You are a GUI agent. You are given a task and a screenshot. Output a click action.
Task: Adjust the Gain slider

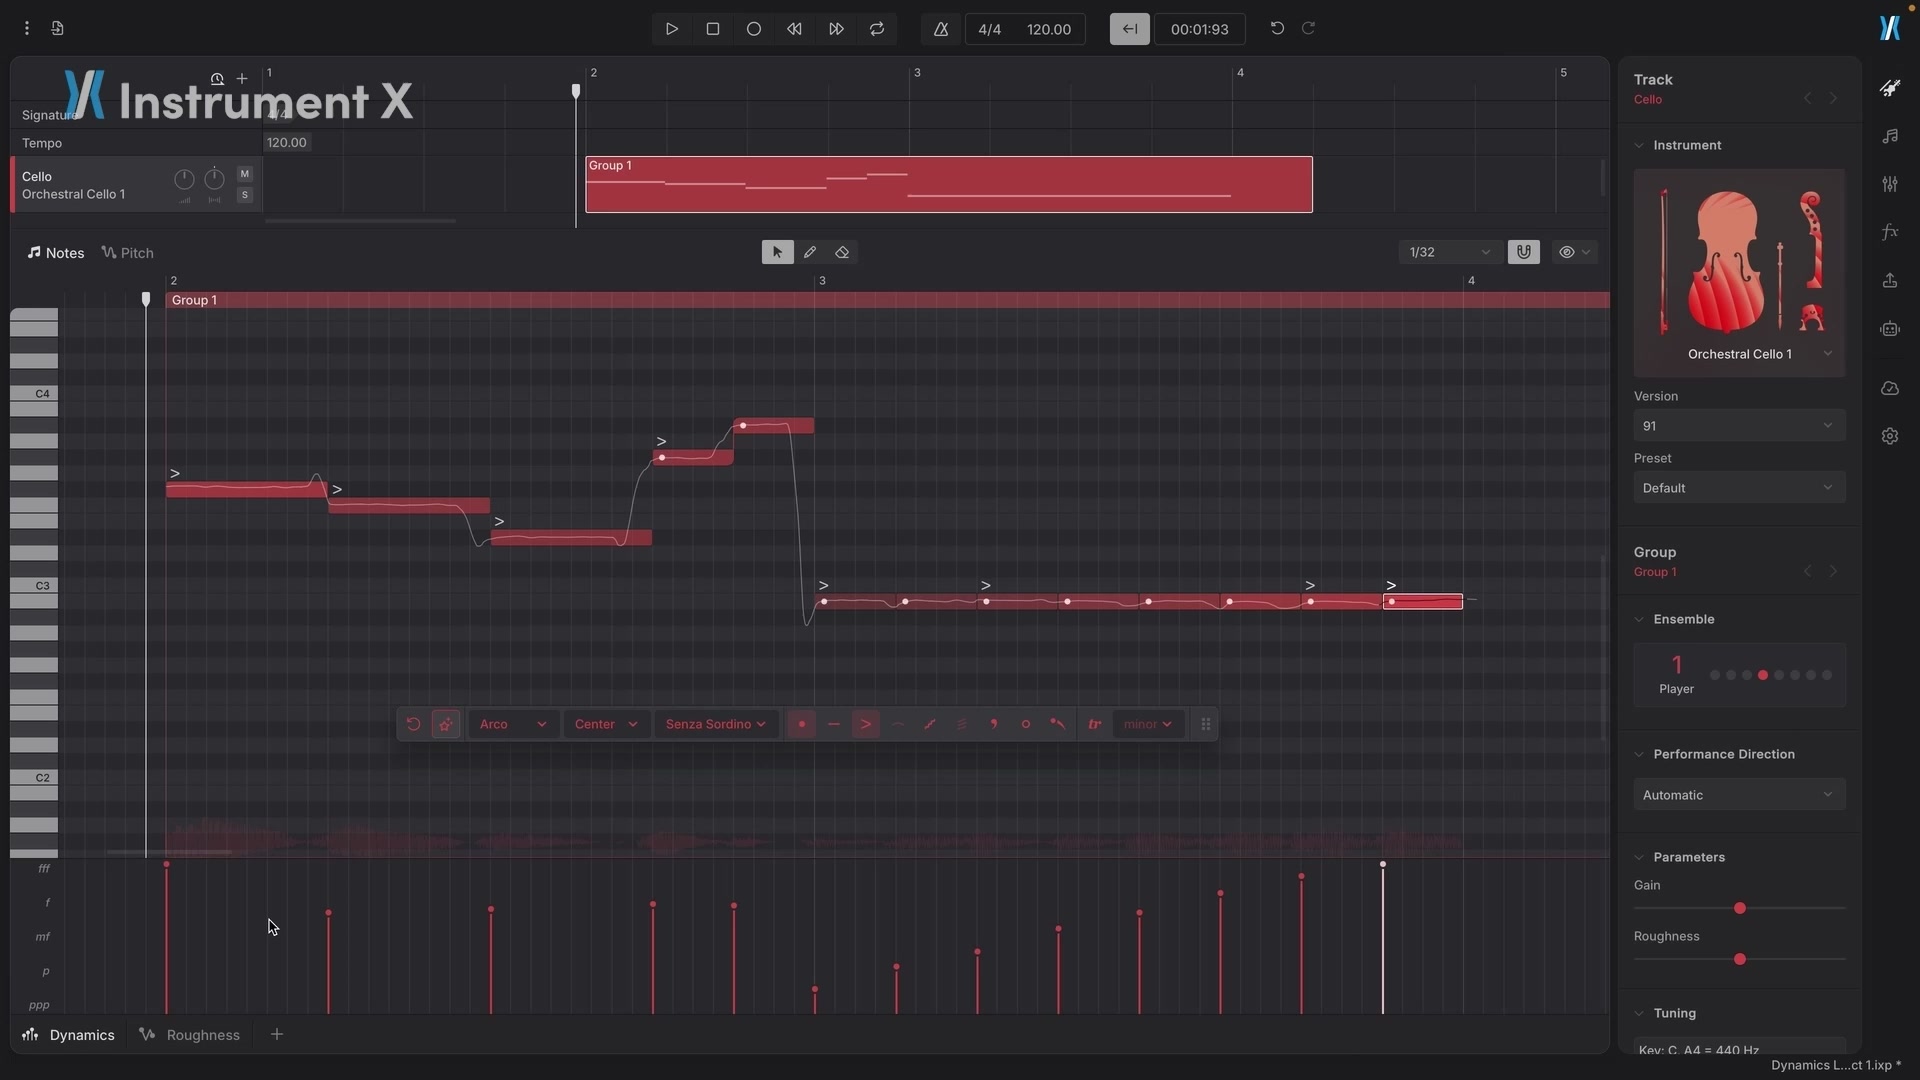coord(1740,908)
